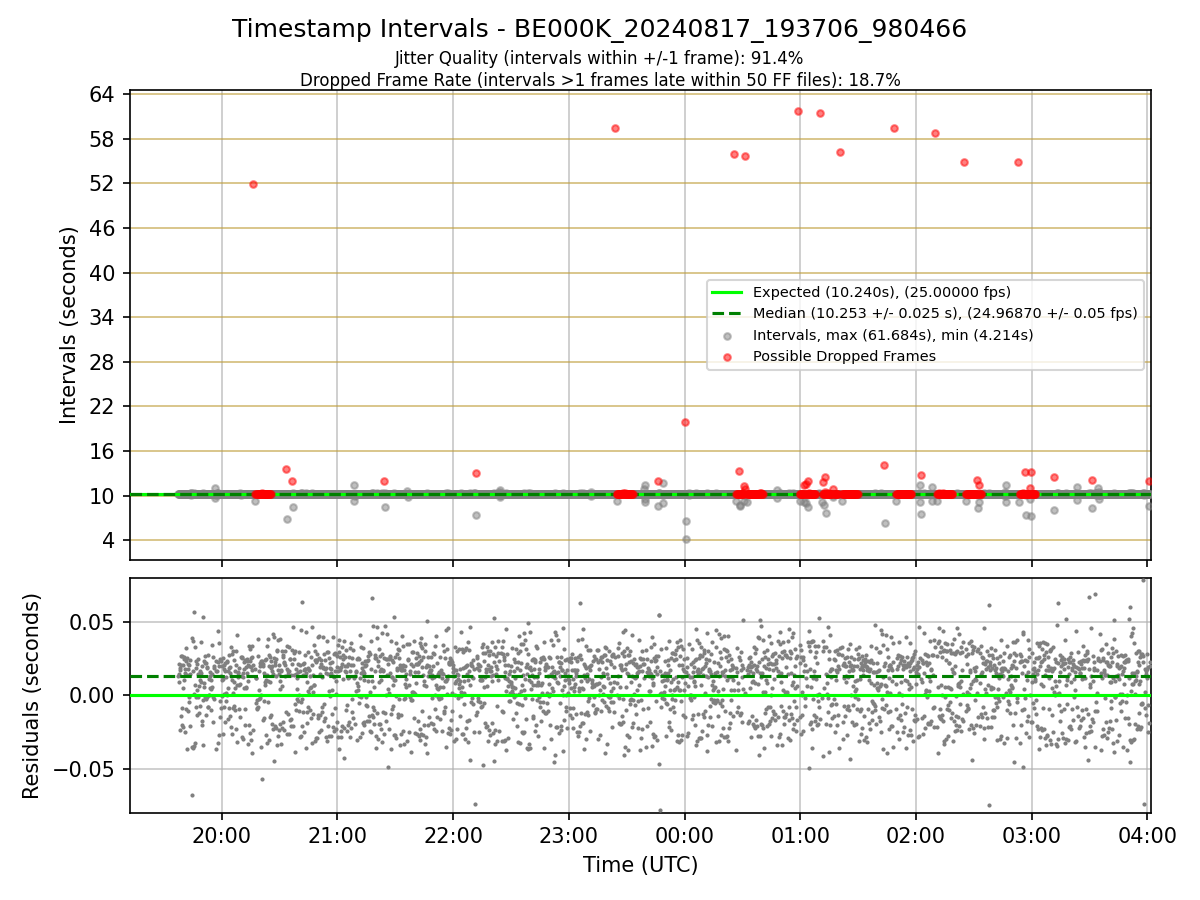Click the plot title "Timestamp Intervals - BE000K_20240817_193706_980466"
The image size is (1200, 900).
(x=599, y=29)
